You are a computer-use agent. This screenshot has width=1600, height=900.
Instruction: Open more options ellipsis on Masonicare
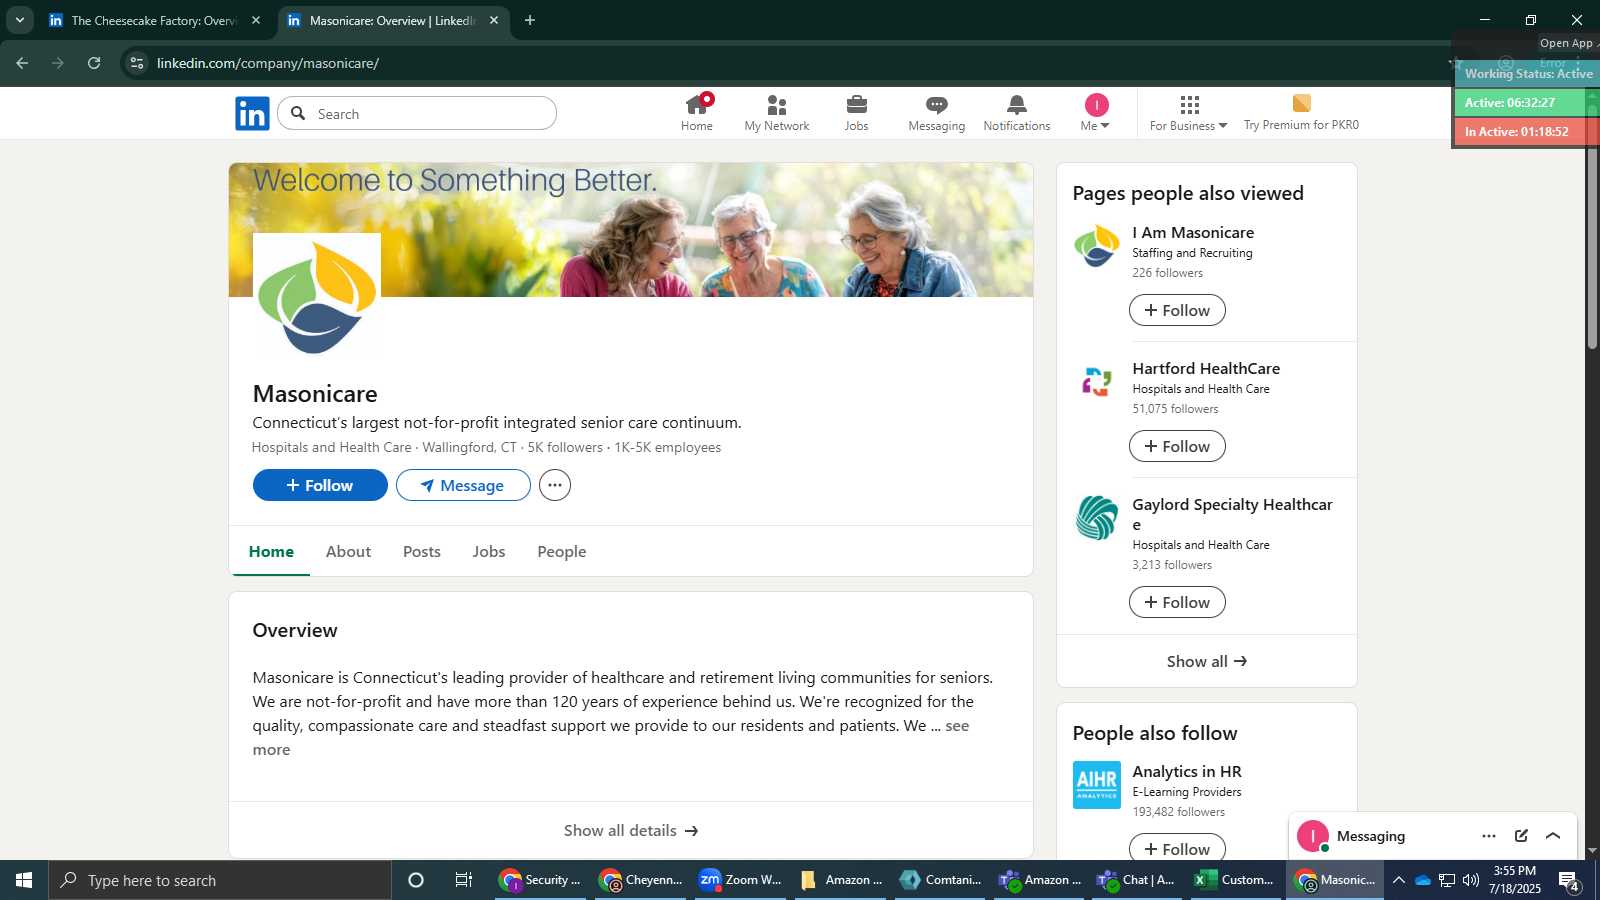(x=555, y=485)
